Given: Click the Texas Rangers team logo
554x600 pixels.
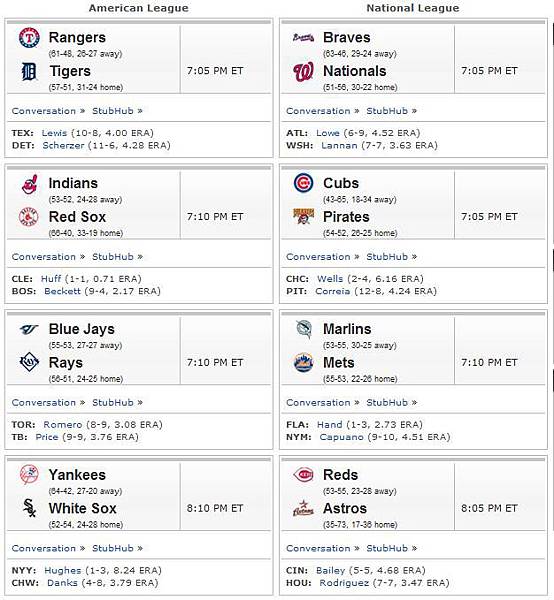Looking at the screenshot, I should [29, 38].
